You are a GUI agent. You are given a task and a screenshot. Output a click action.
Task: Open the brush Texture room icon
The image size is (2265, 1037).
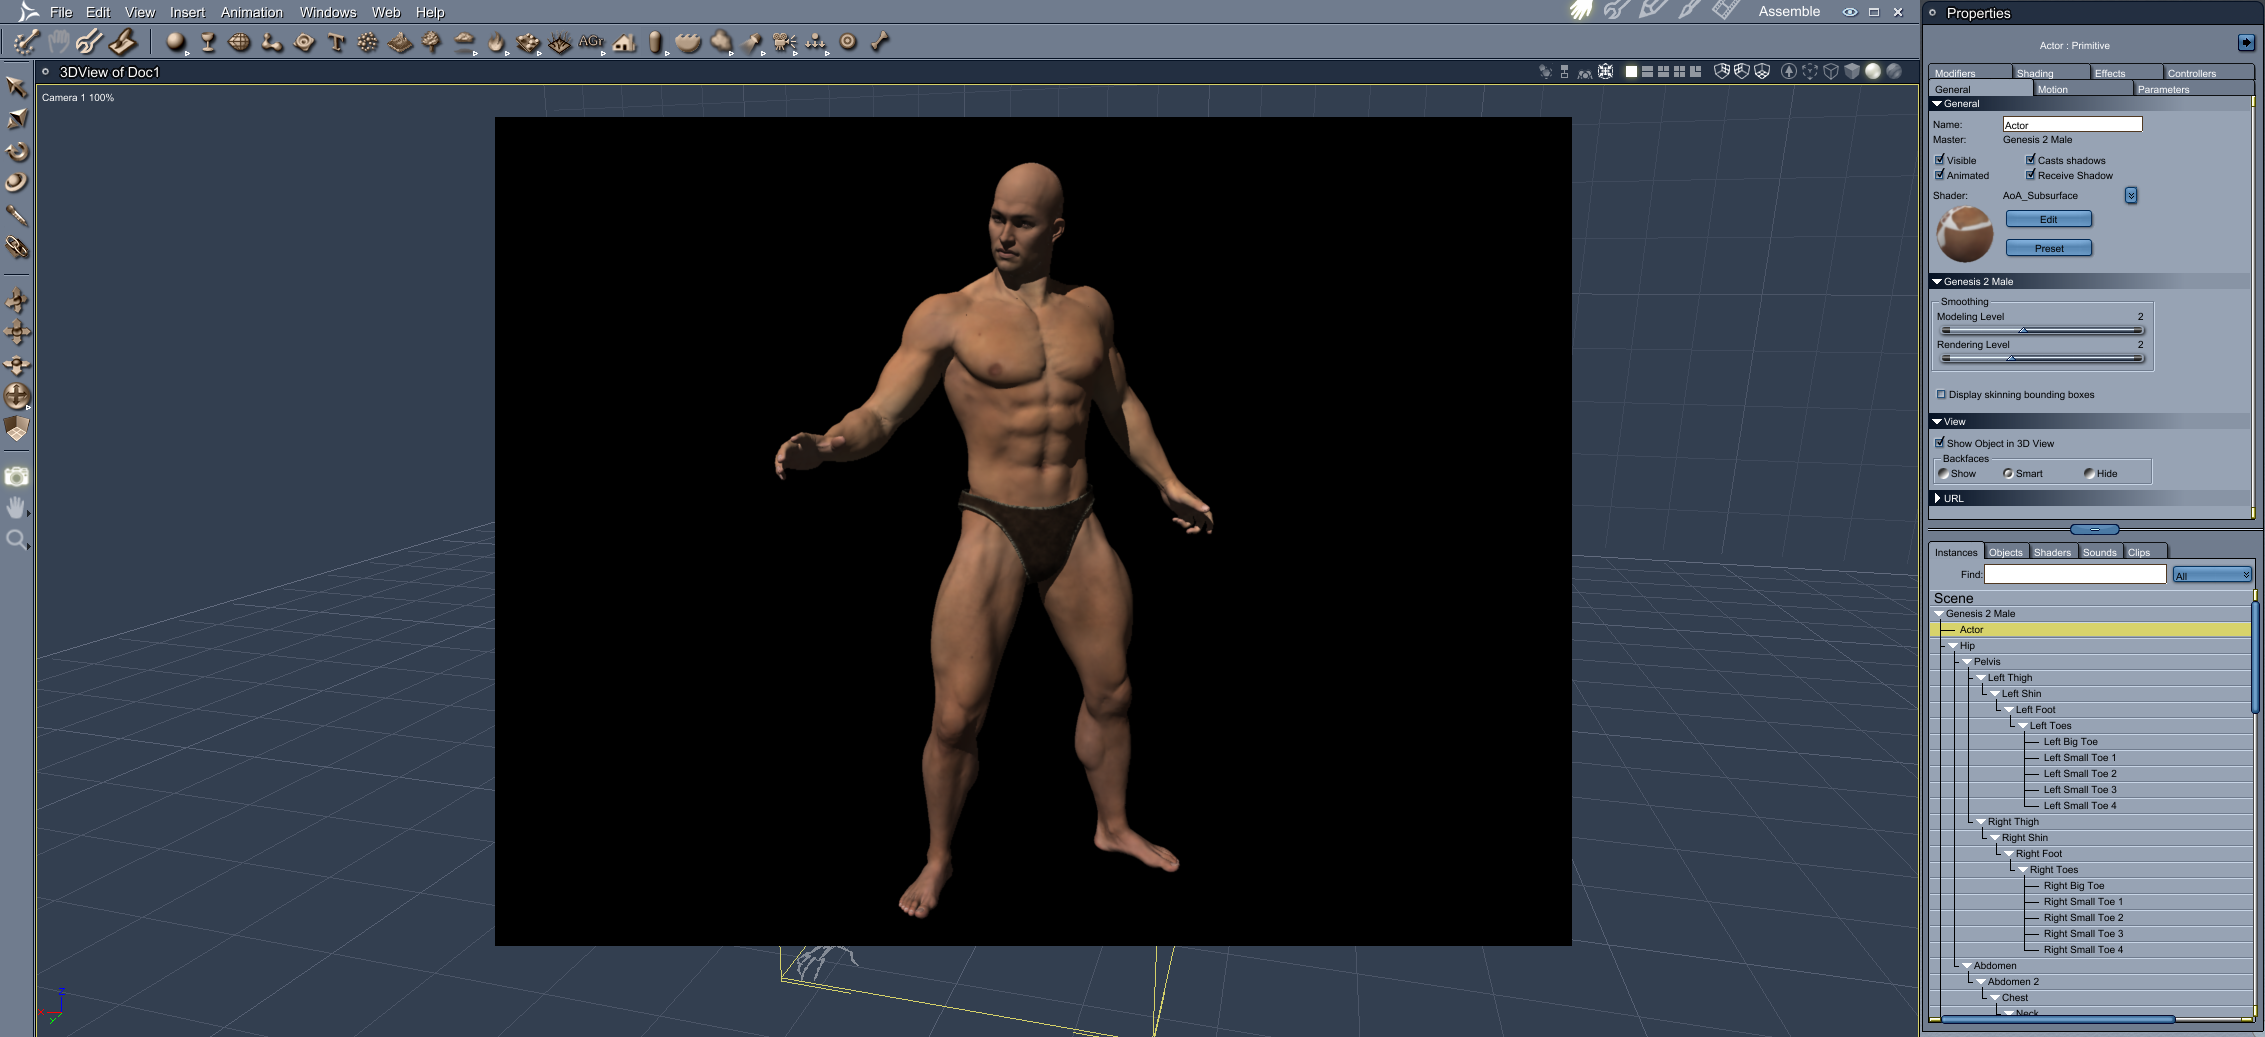pyautogui.click(x=1689, y=11)
